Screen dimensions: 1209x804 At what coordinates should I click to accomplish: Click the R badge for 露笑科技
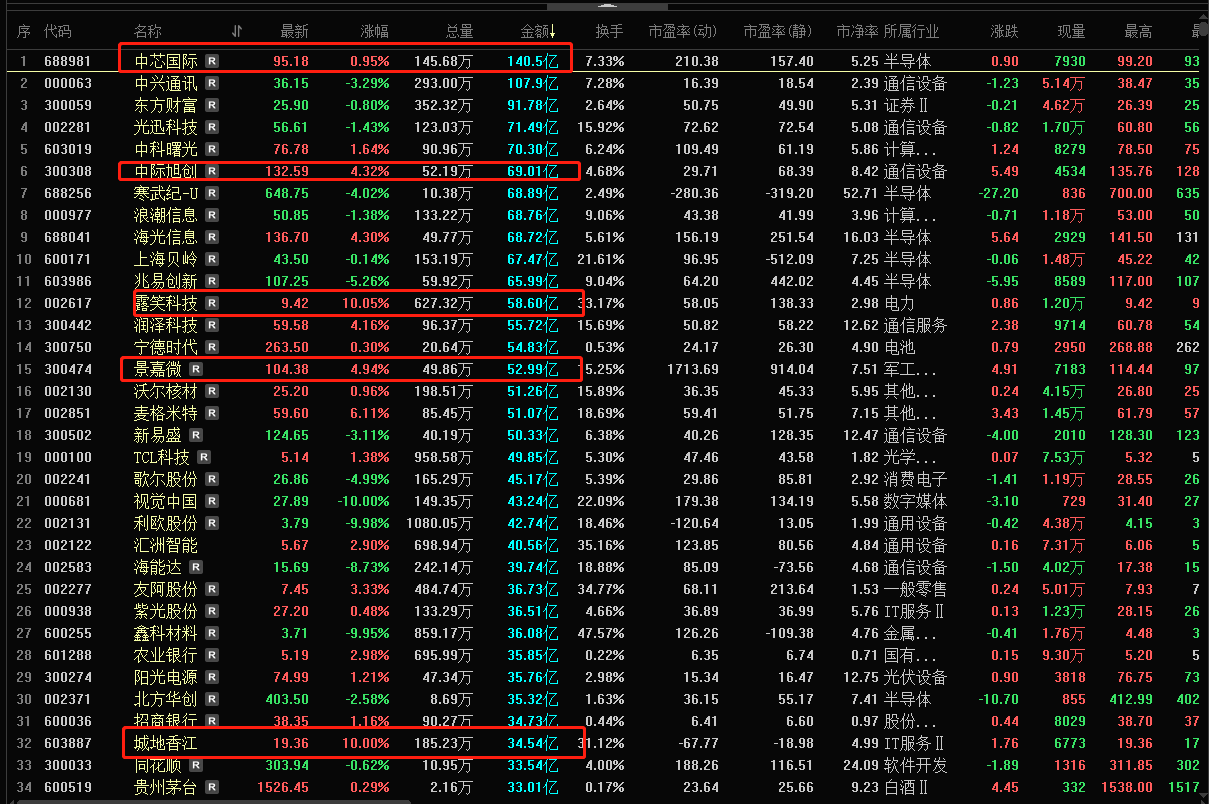coord(212,303)
